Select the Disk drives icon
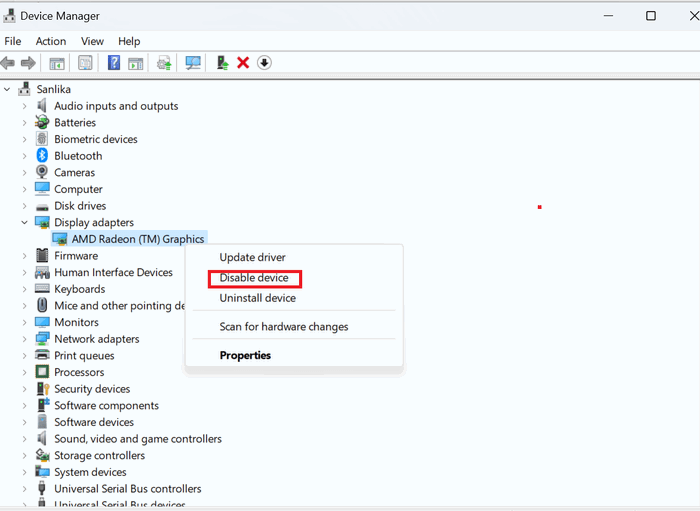Screen dimensions: 700x511 click(42, 207)
